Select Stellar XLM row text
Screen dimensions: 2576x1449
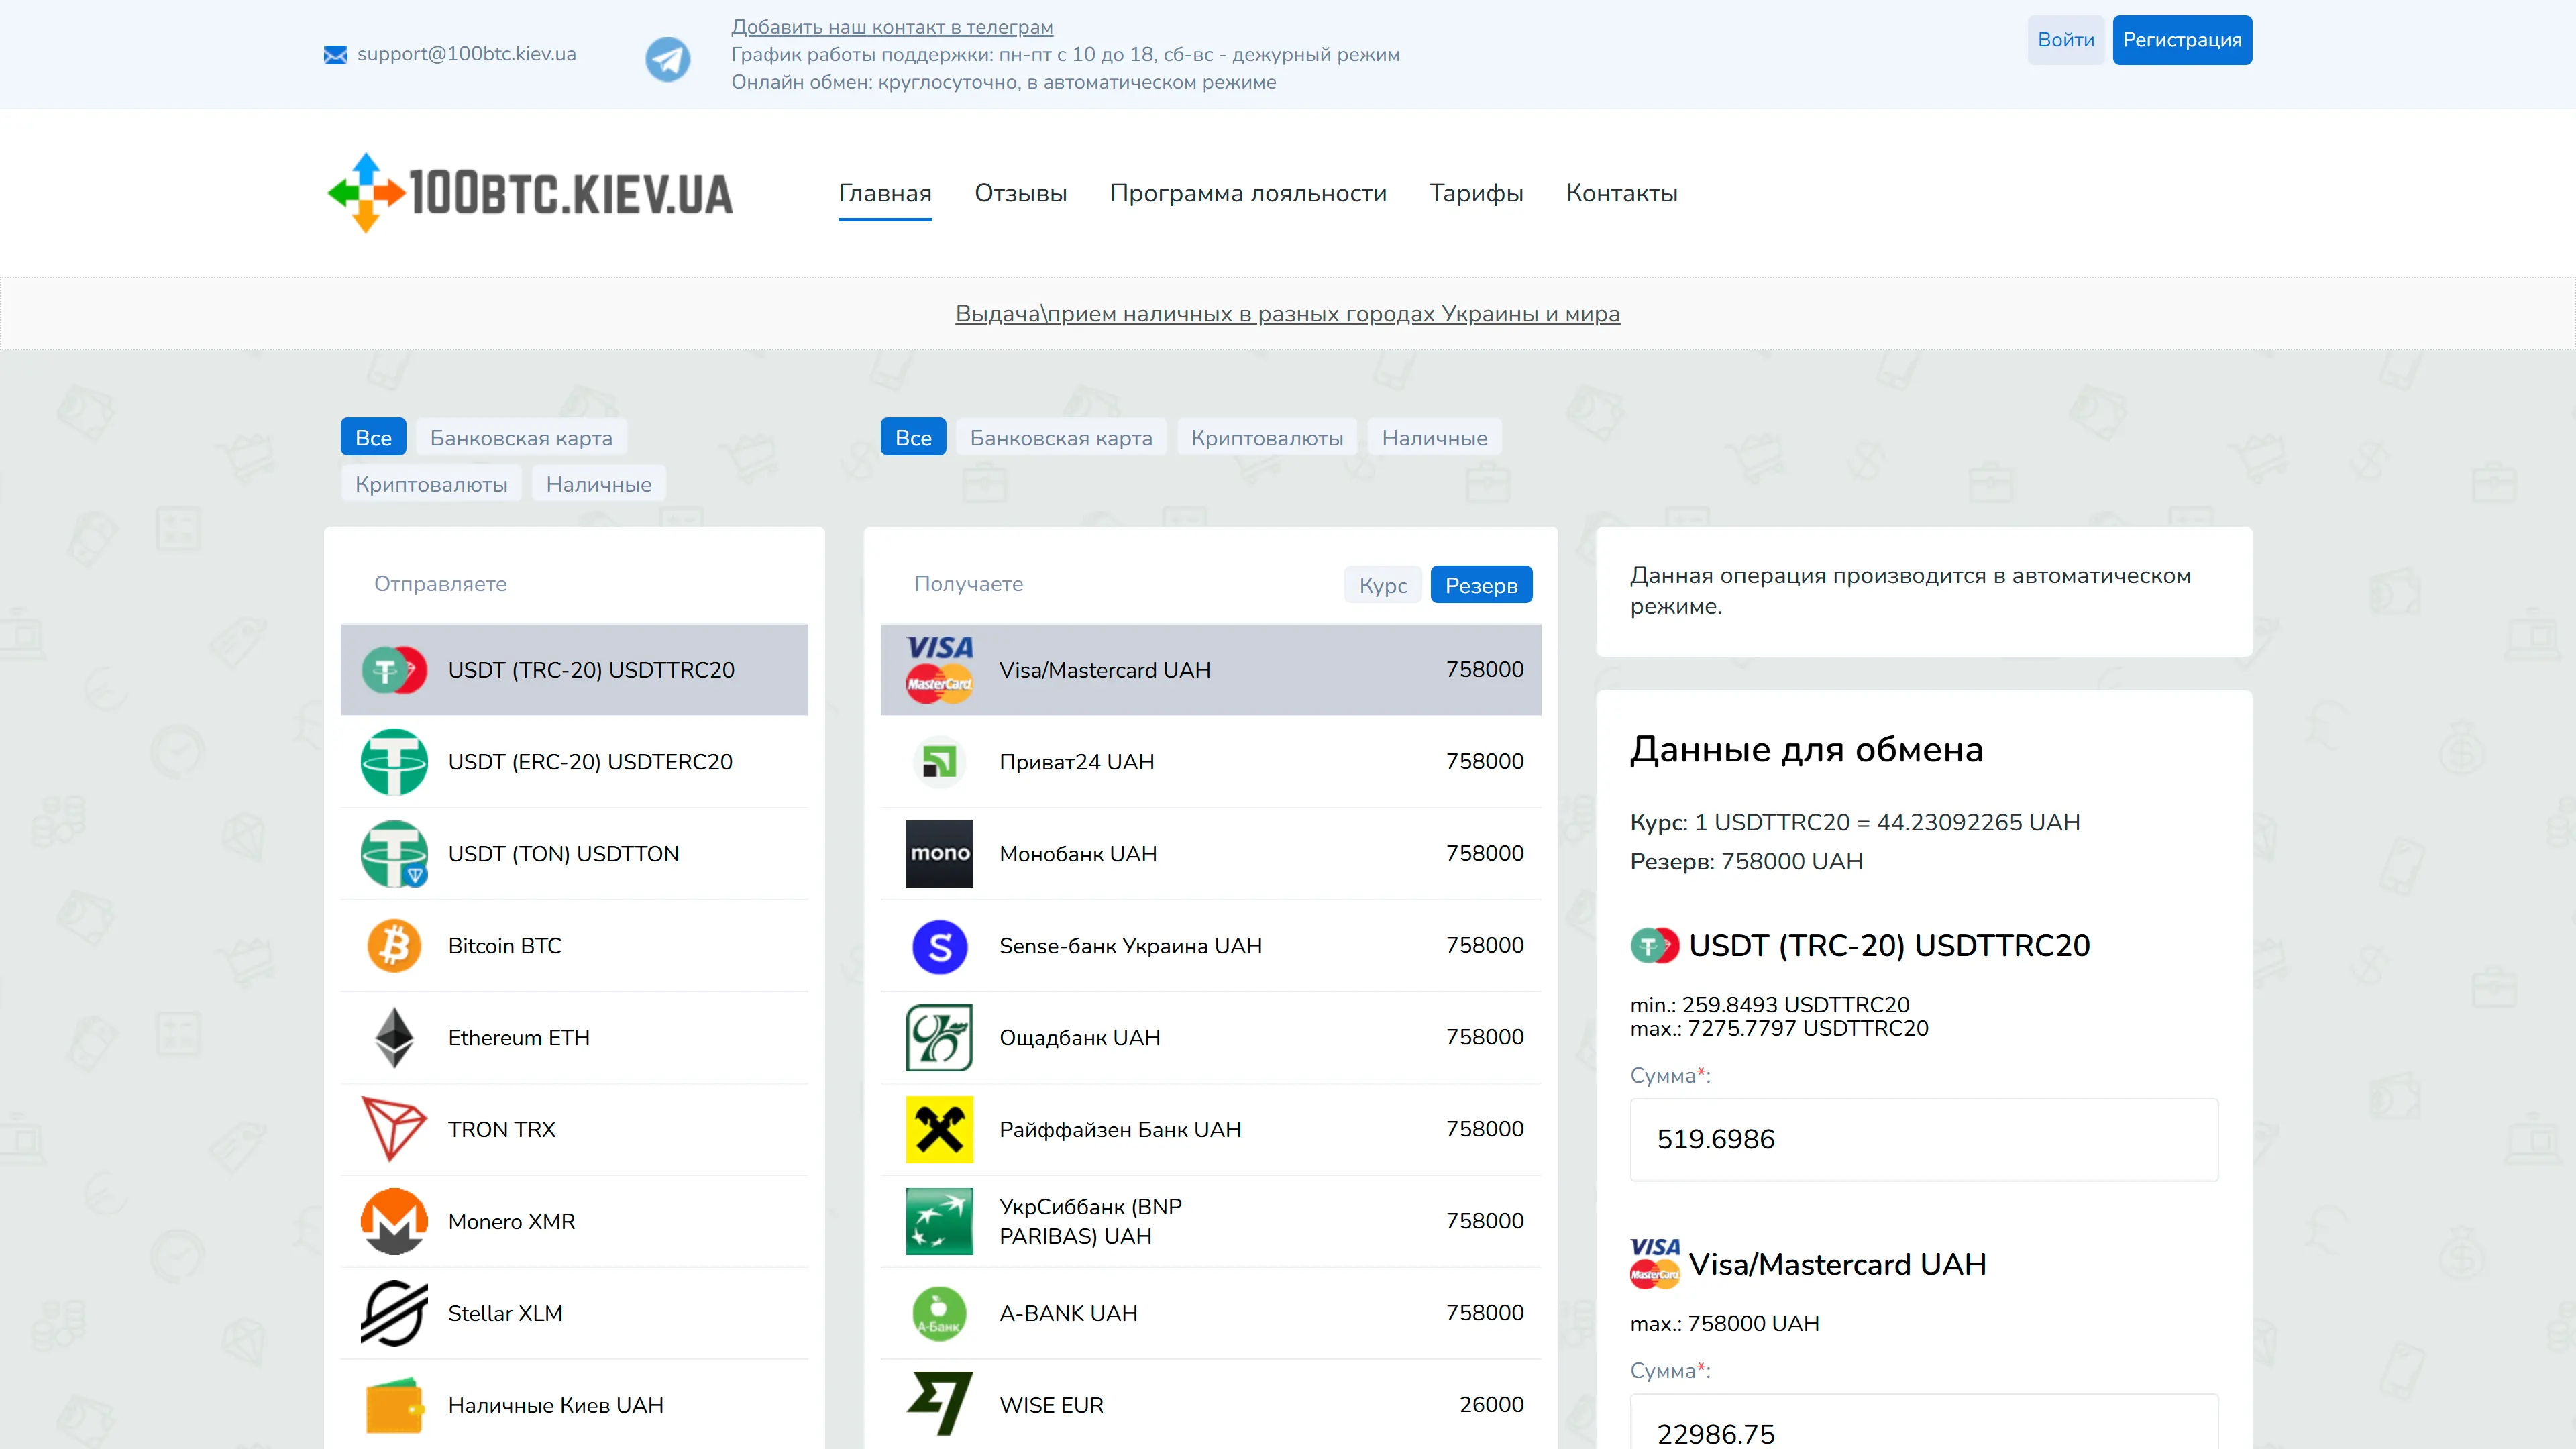coord(505,1314)
